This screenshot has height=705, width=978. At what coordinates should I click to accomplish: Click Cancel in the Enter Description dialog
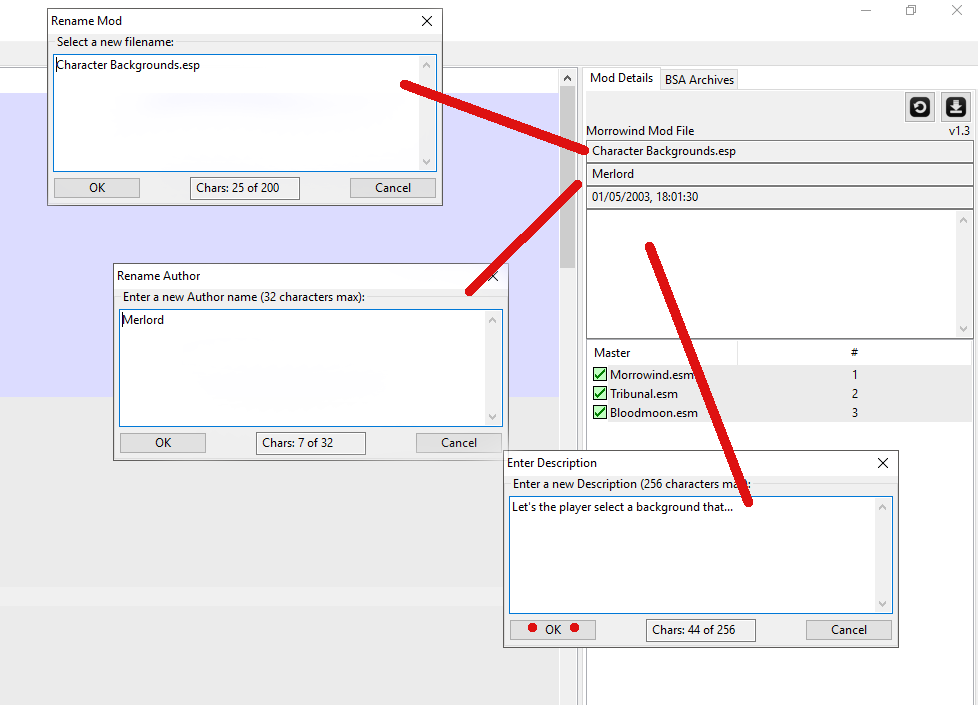(x=849, y=630)
